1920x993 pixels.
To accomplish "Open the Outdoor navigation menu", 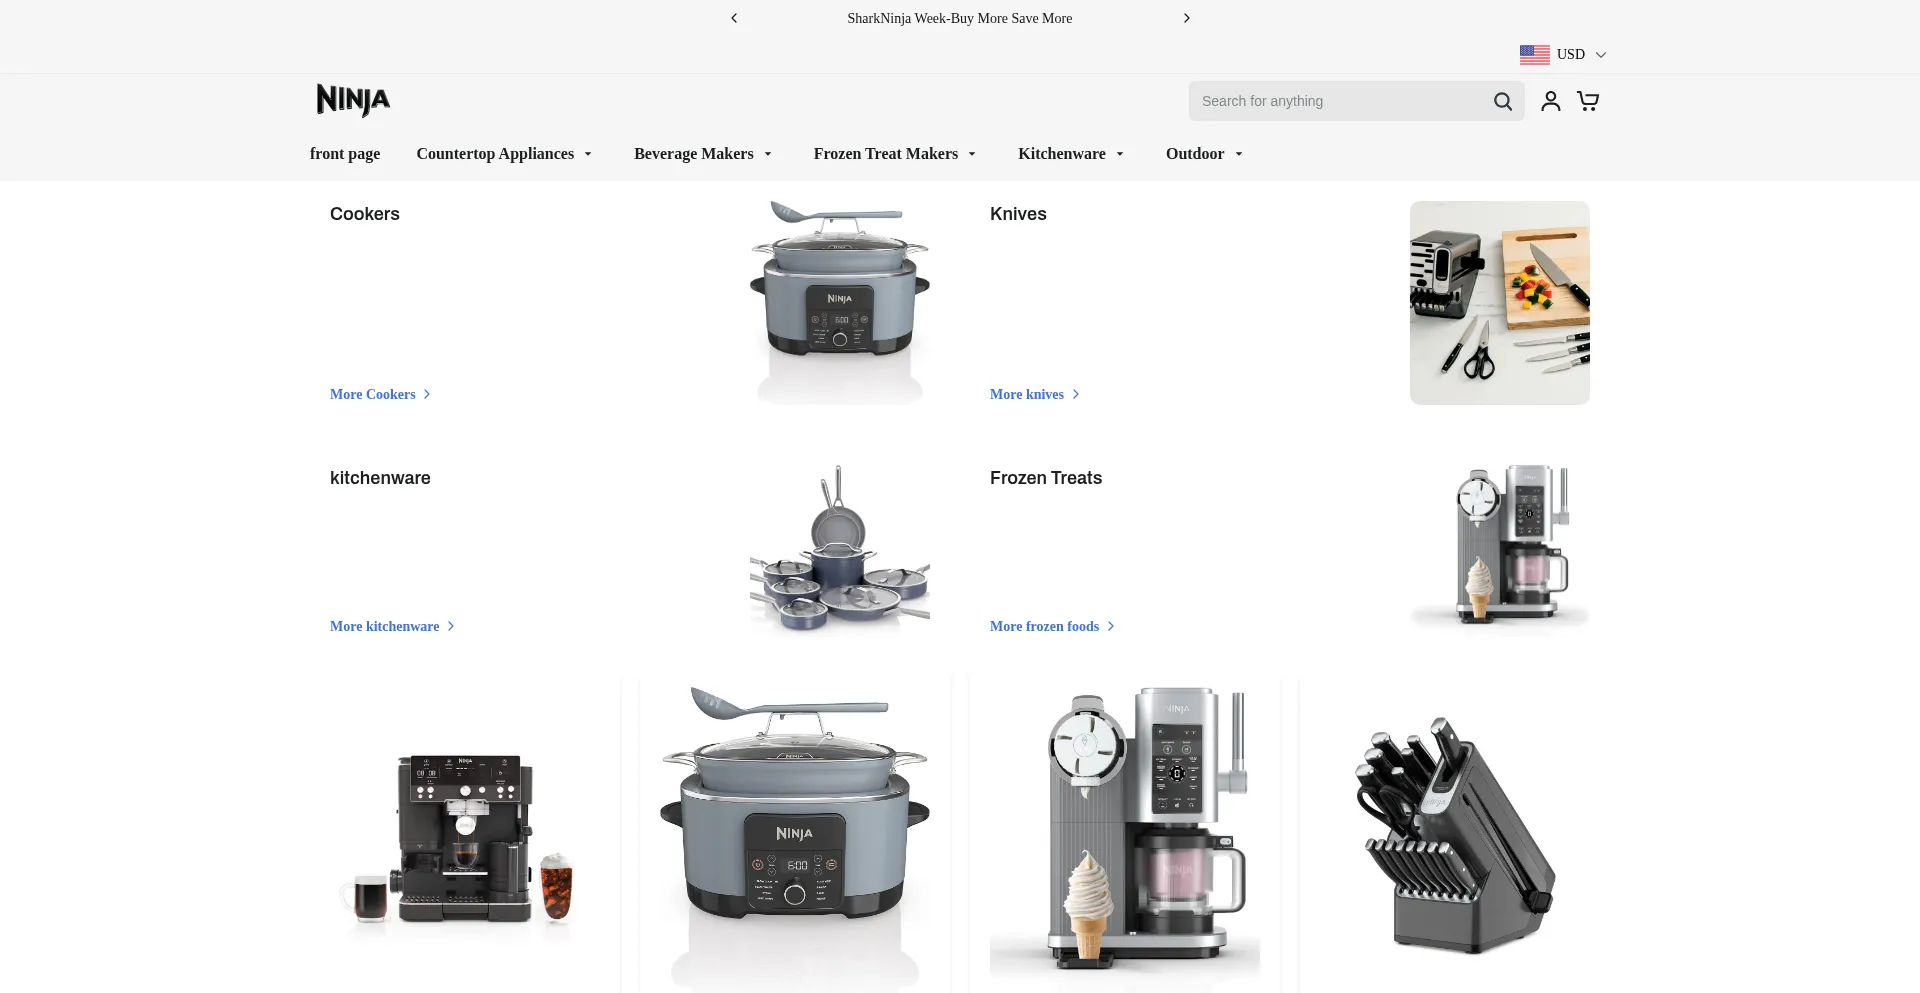I will click(x=1204, y=154).
